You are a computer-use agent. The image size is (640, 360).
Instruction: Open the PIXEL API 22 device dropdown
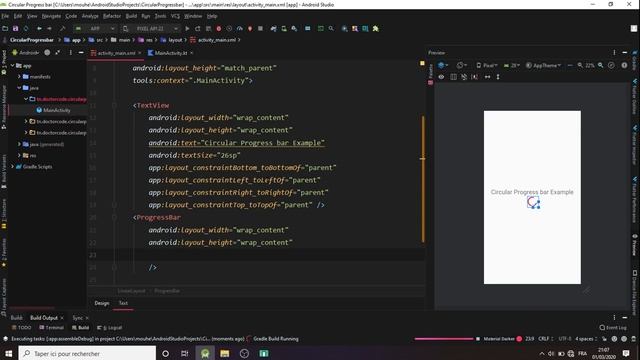tap(151, 29)
